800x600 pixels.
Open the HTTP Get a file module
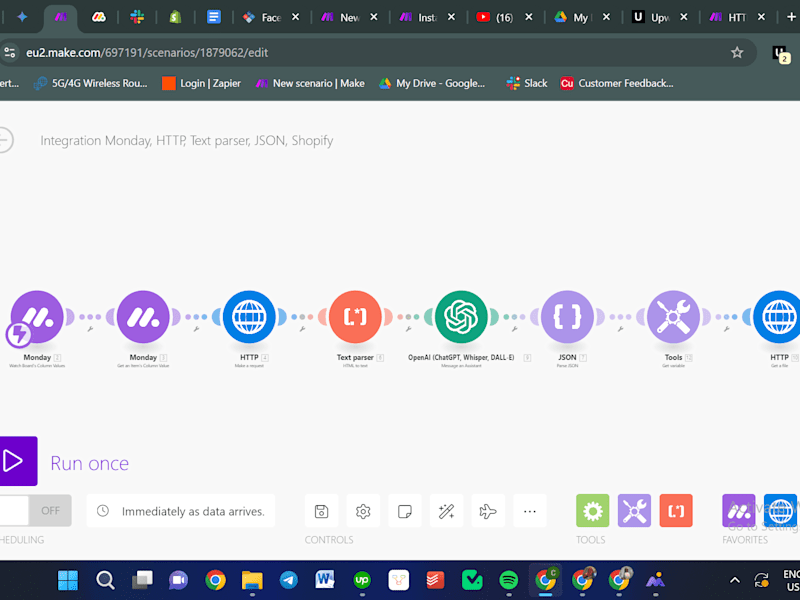[x=778, y=317]
